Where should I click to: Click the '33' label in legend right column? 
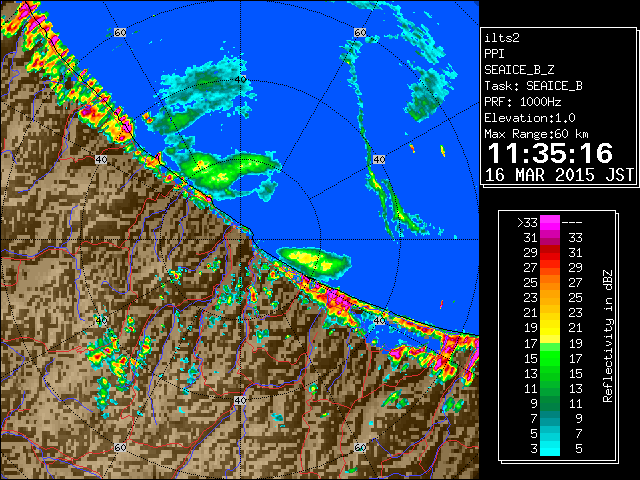[x=575, y=238]
